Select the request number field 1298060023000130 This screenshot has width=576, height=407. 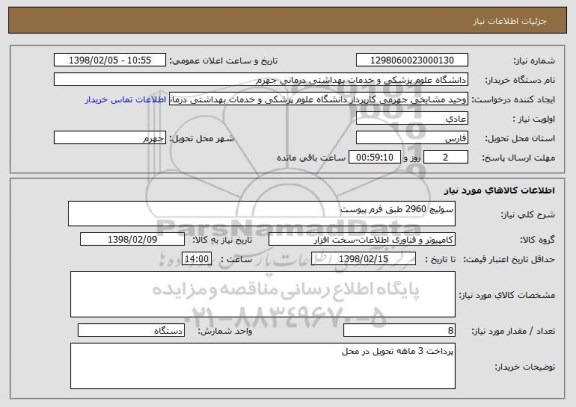click(x=412, y=60)
